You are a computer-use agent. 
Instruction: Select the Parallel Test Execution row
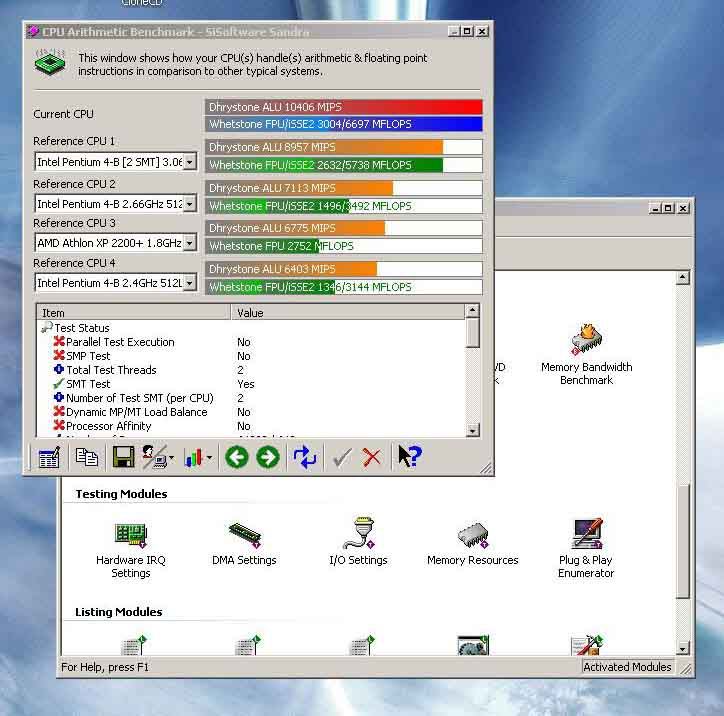click(x=252, y=342)
